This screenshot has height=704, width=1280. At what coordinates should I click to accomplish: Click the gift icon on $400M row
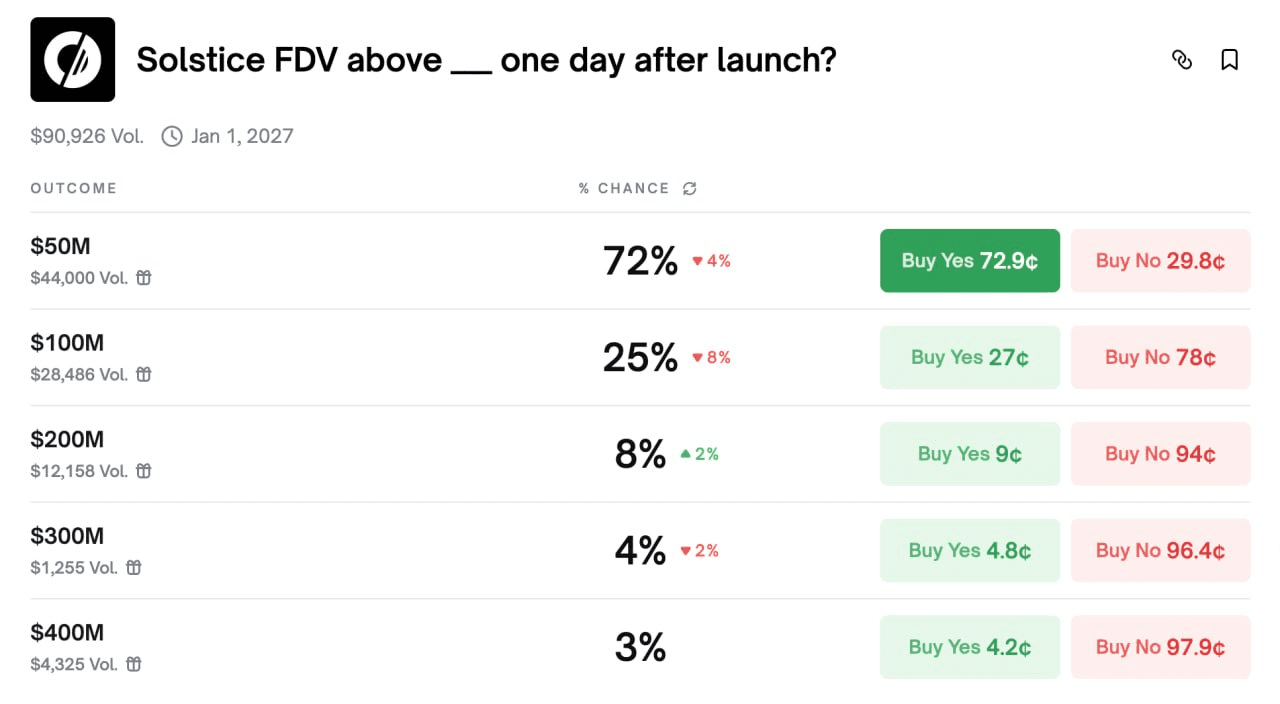pyautogui.click(x=134, y=664)
